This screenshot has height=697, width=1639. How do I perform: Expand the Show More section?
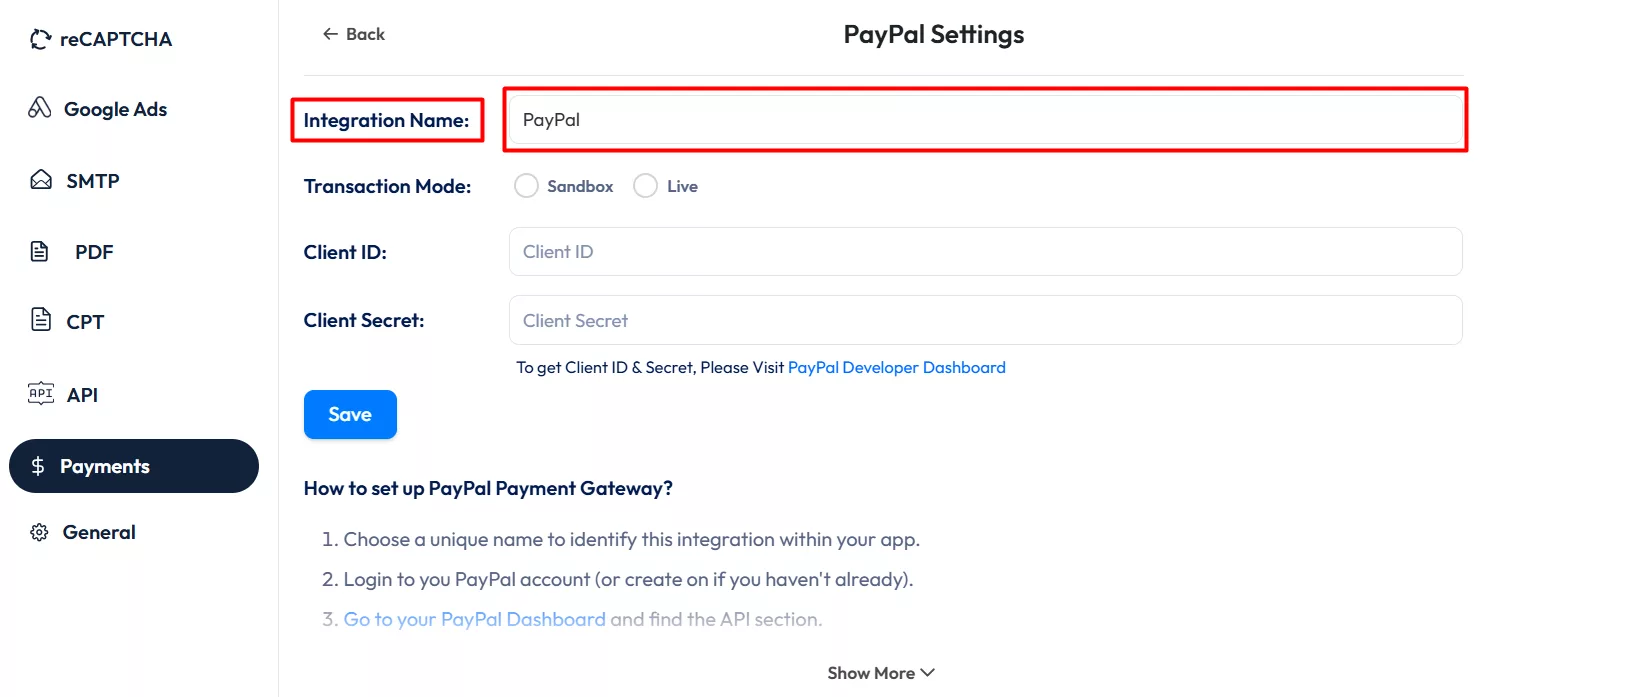[880, 672]
